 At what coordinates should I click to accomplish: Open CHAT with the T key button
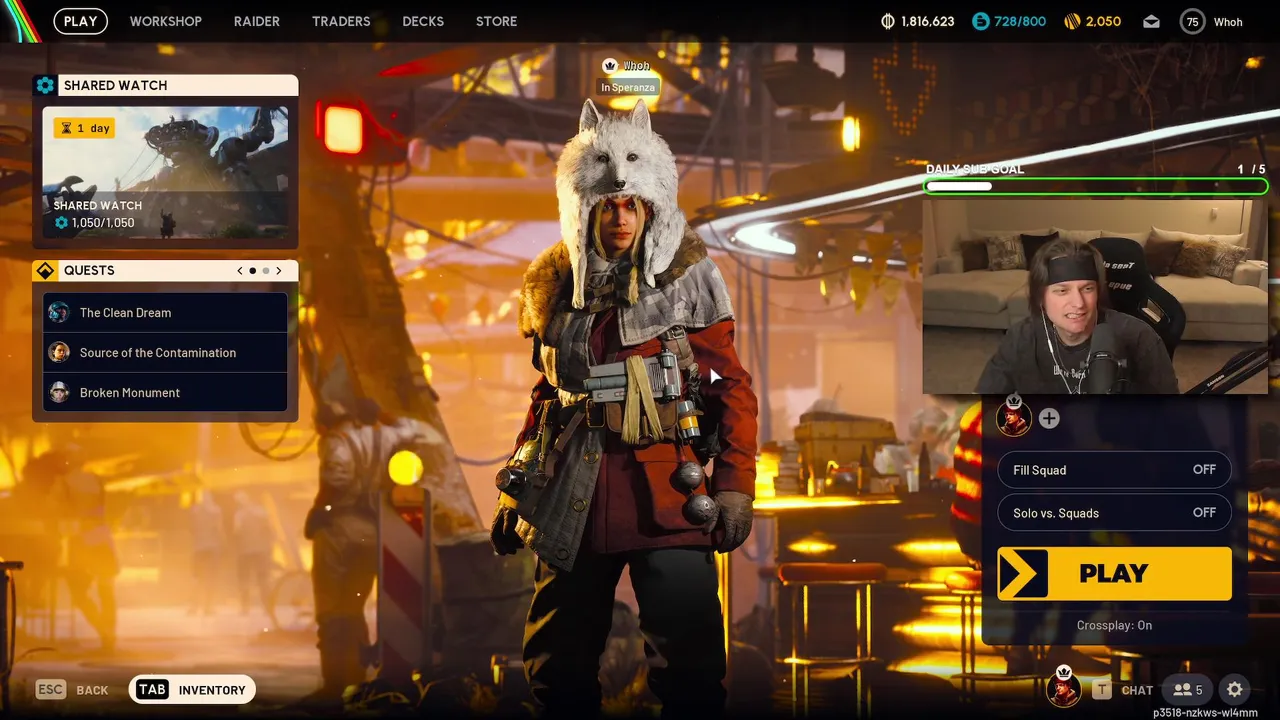point(1122,690)
